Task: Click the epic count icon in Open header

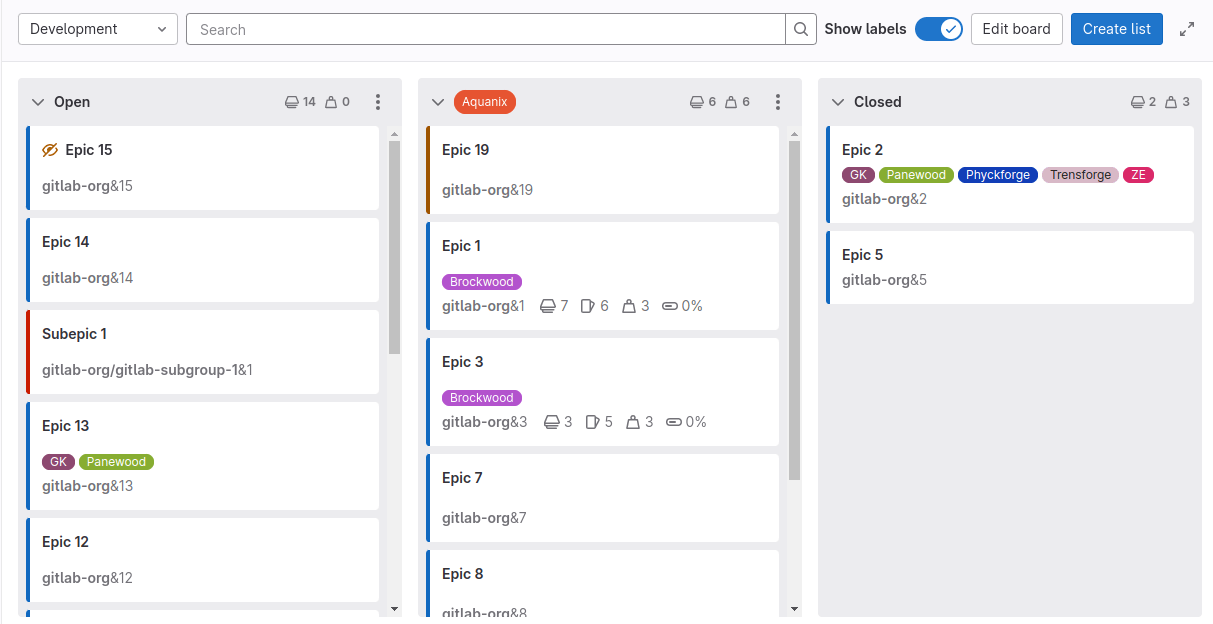Action: click(292, 101)
